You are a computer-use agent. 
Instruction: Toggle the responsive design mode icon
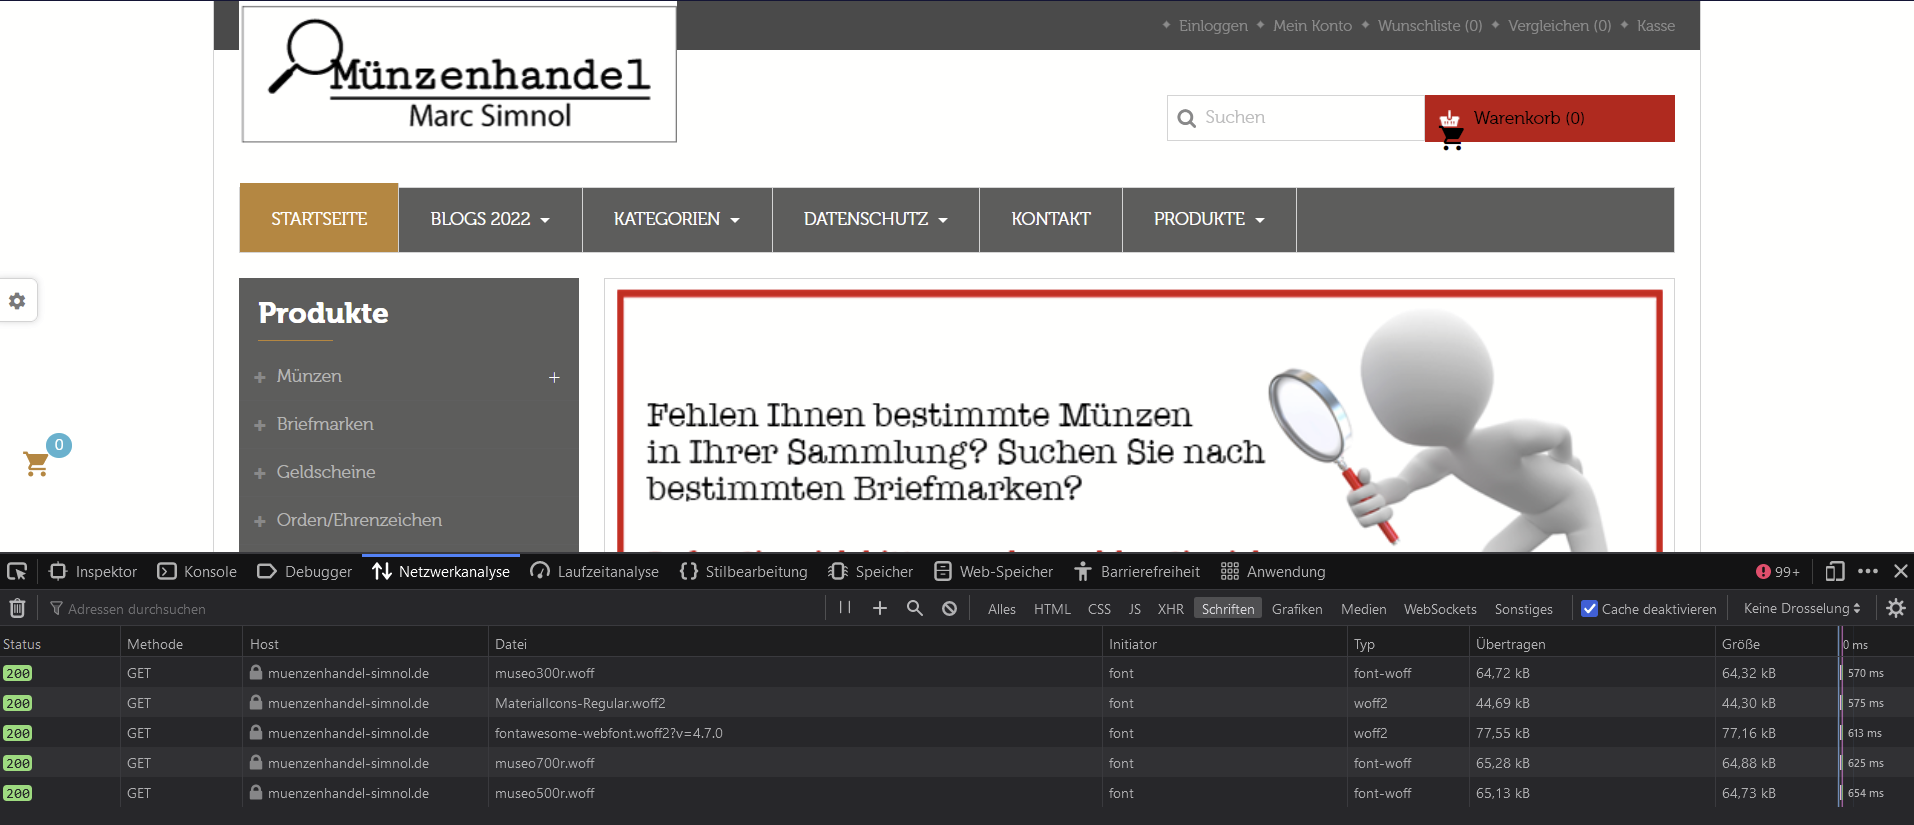[1835, 571]
